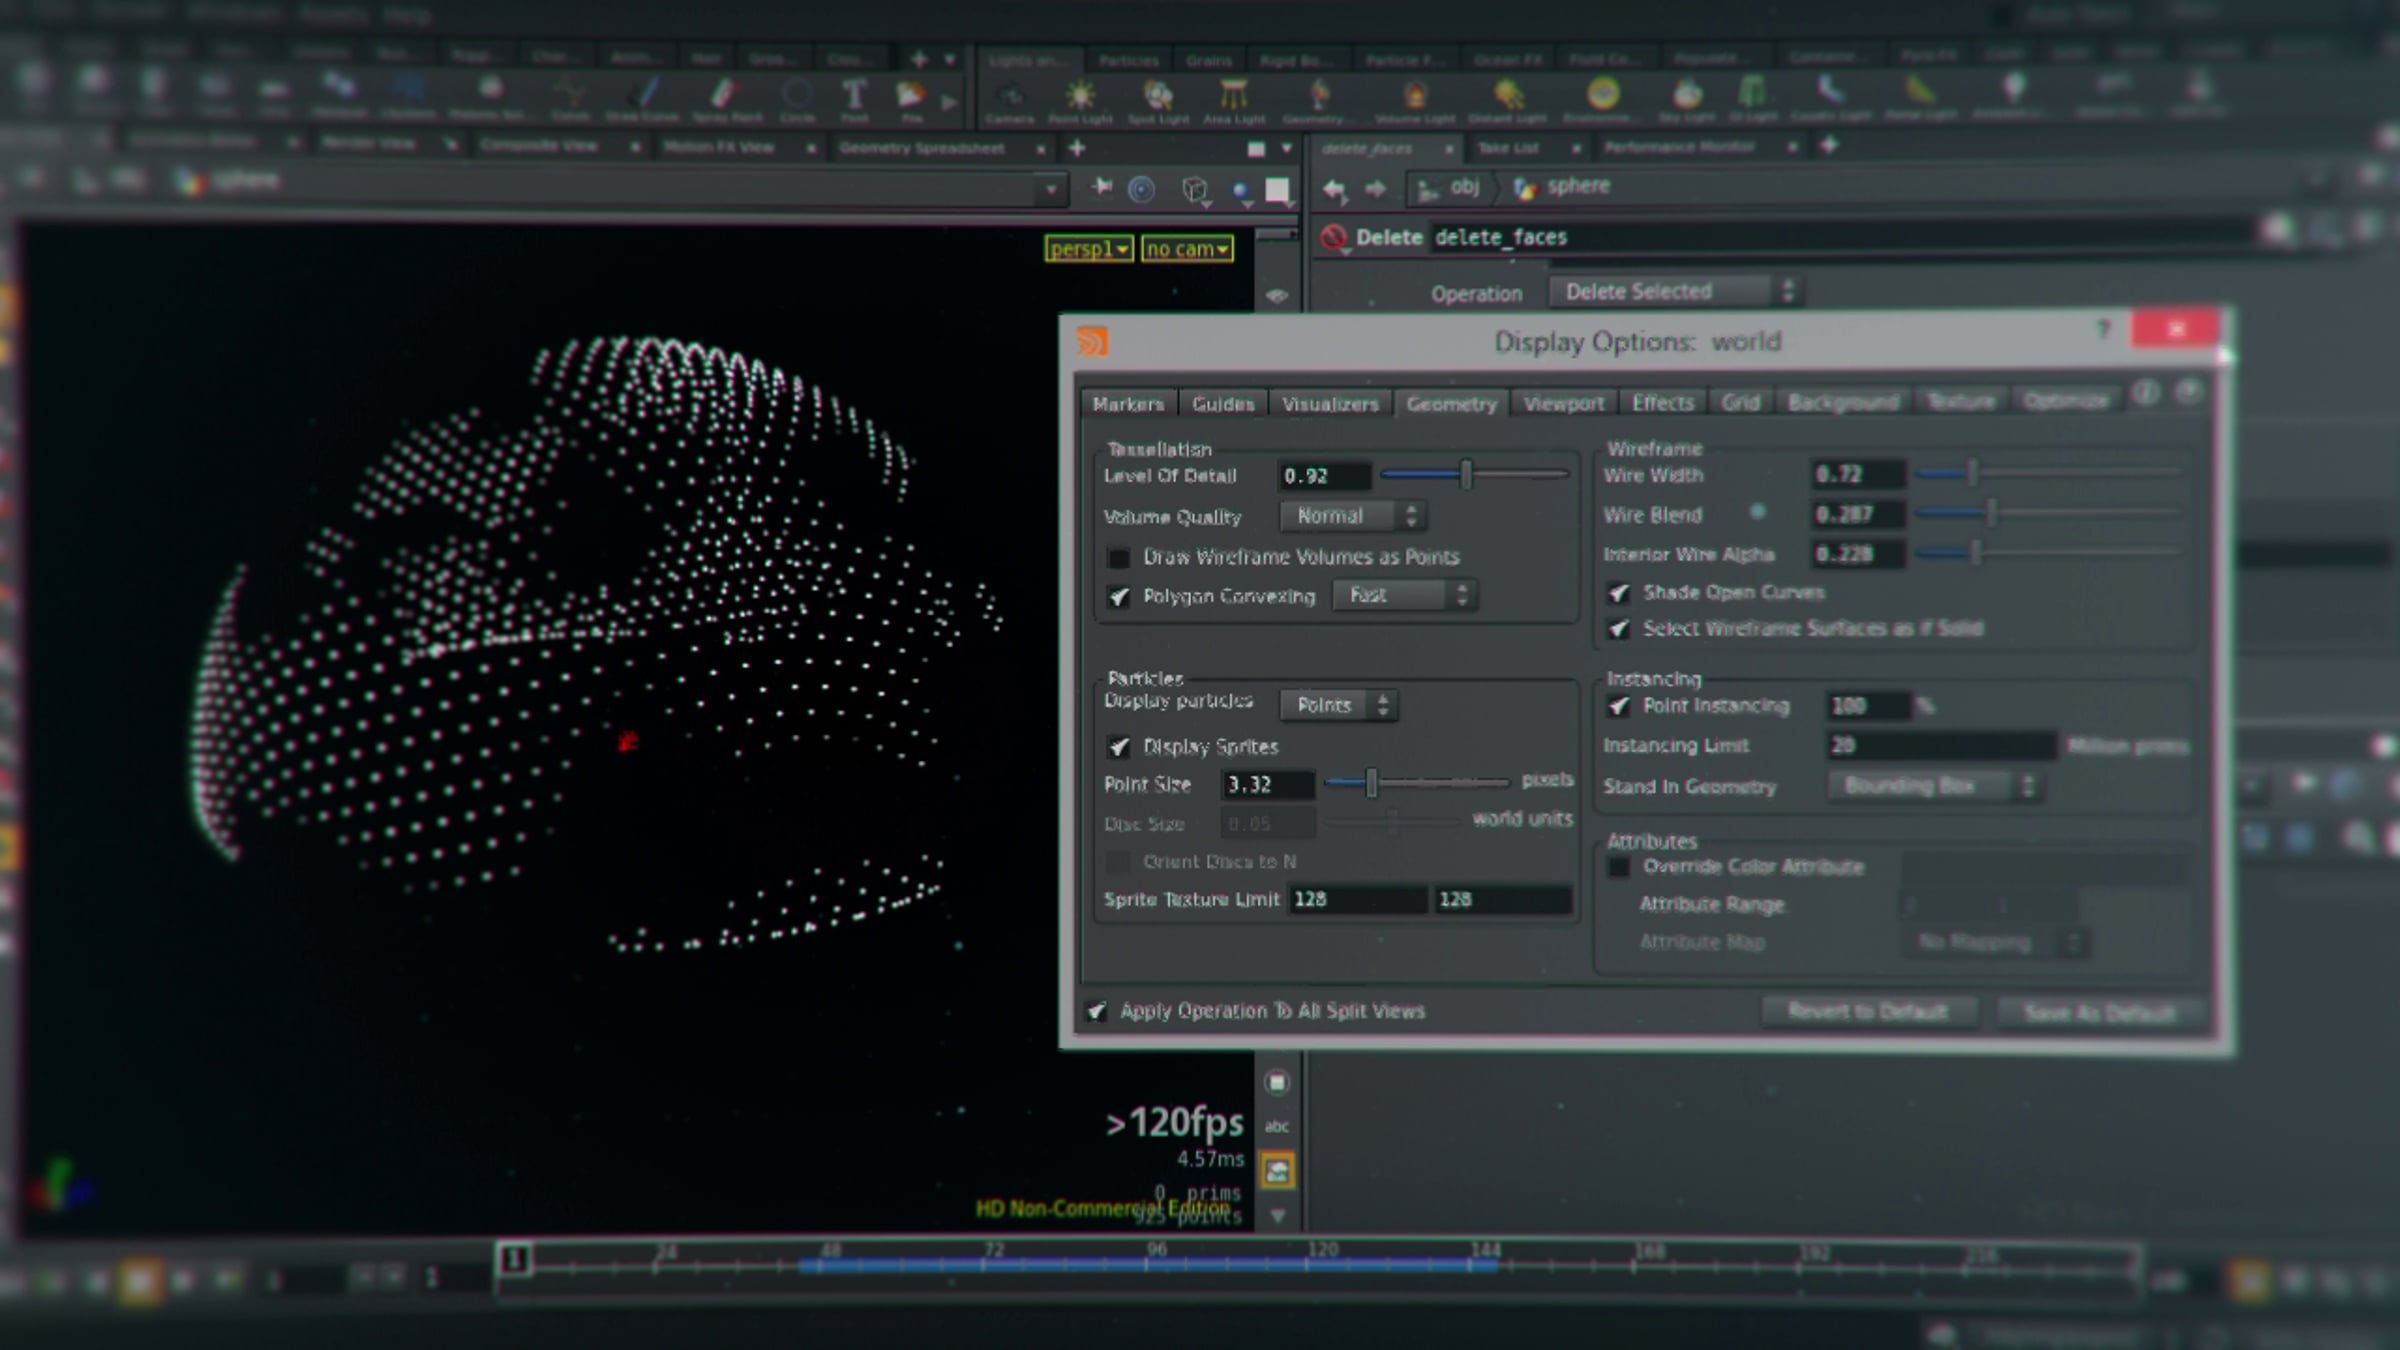This screenshot has width=2400, height=1350.
Task: Select the Environment Light shelf tool
Action: click(x=1602, y=100)
